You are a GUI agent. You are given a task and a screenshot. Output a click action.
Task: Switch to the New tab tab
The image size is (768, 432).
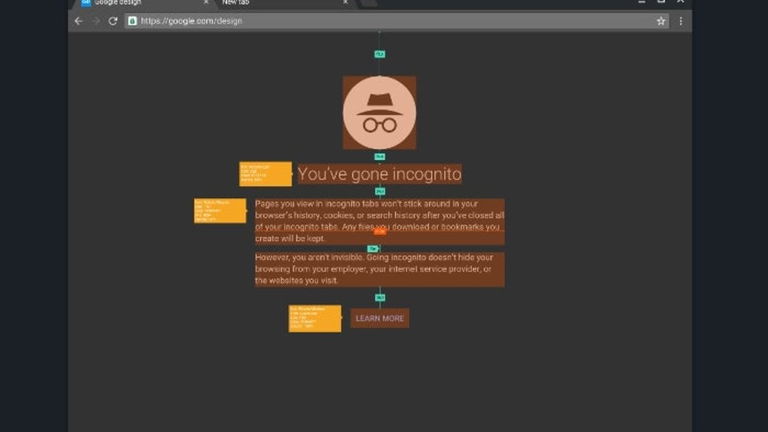coord(284,3)
